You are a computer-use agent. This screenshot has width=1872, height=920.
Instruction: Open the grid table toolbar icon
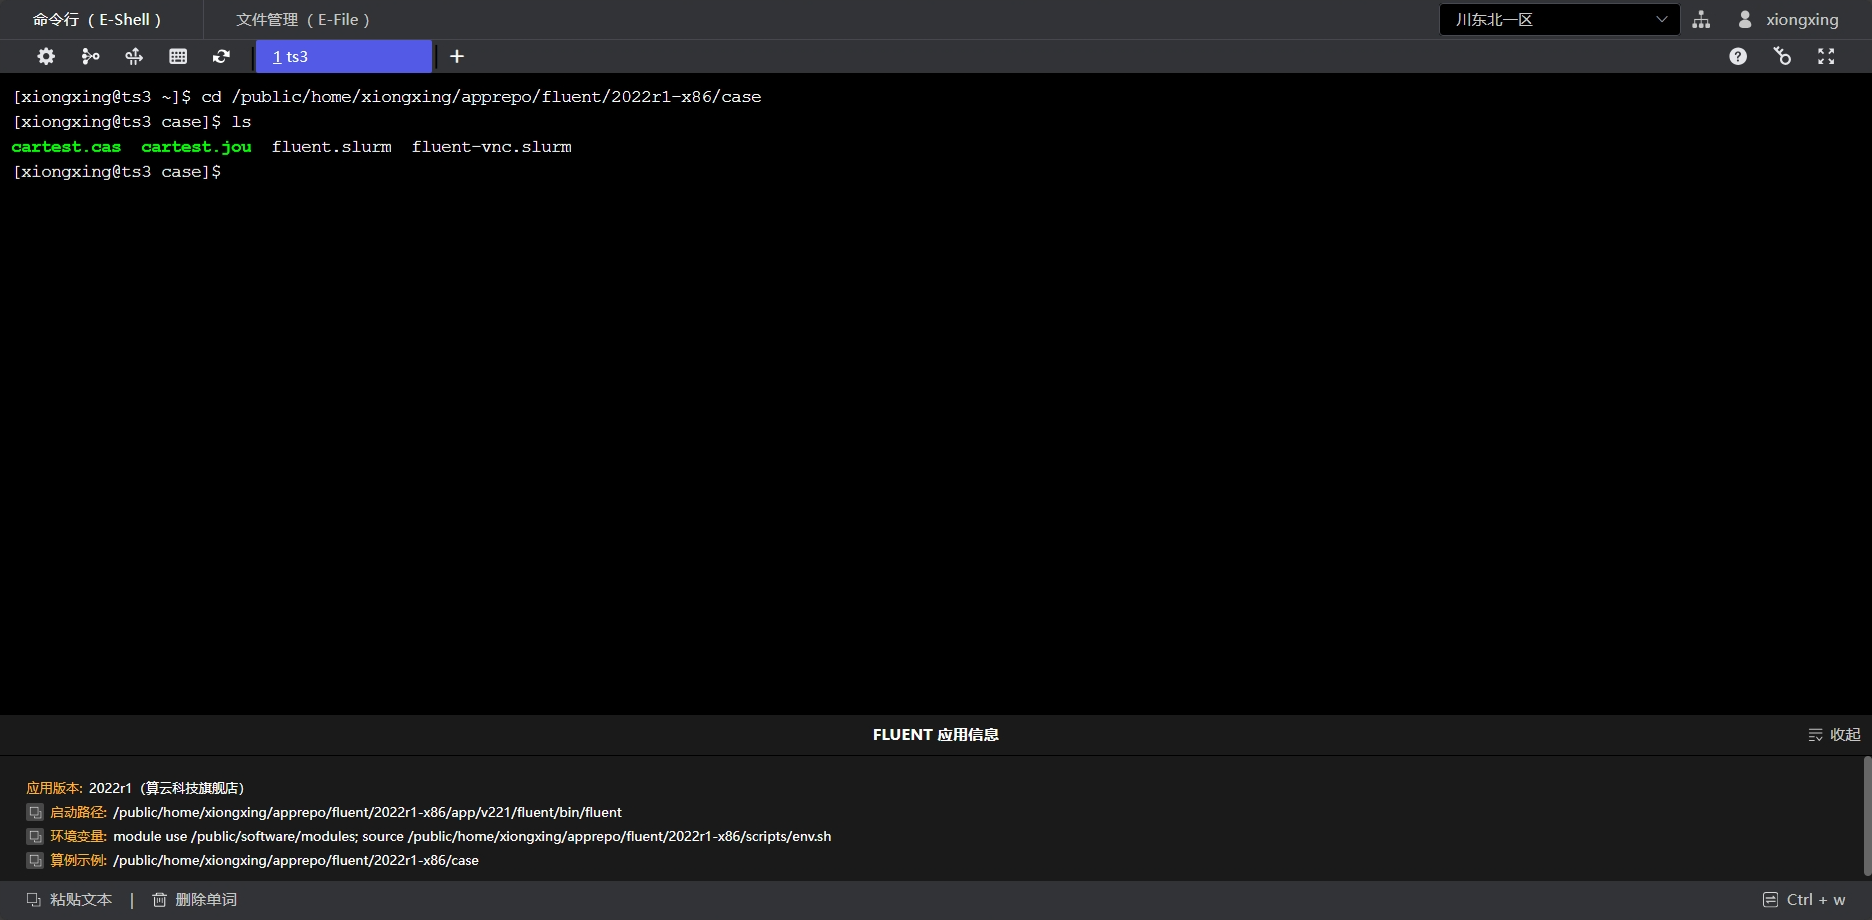pos(178,57)
